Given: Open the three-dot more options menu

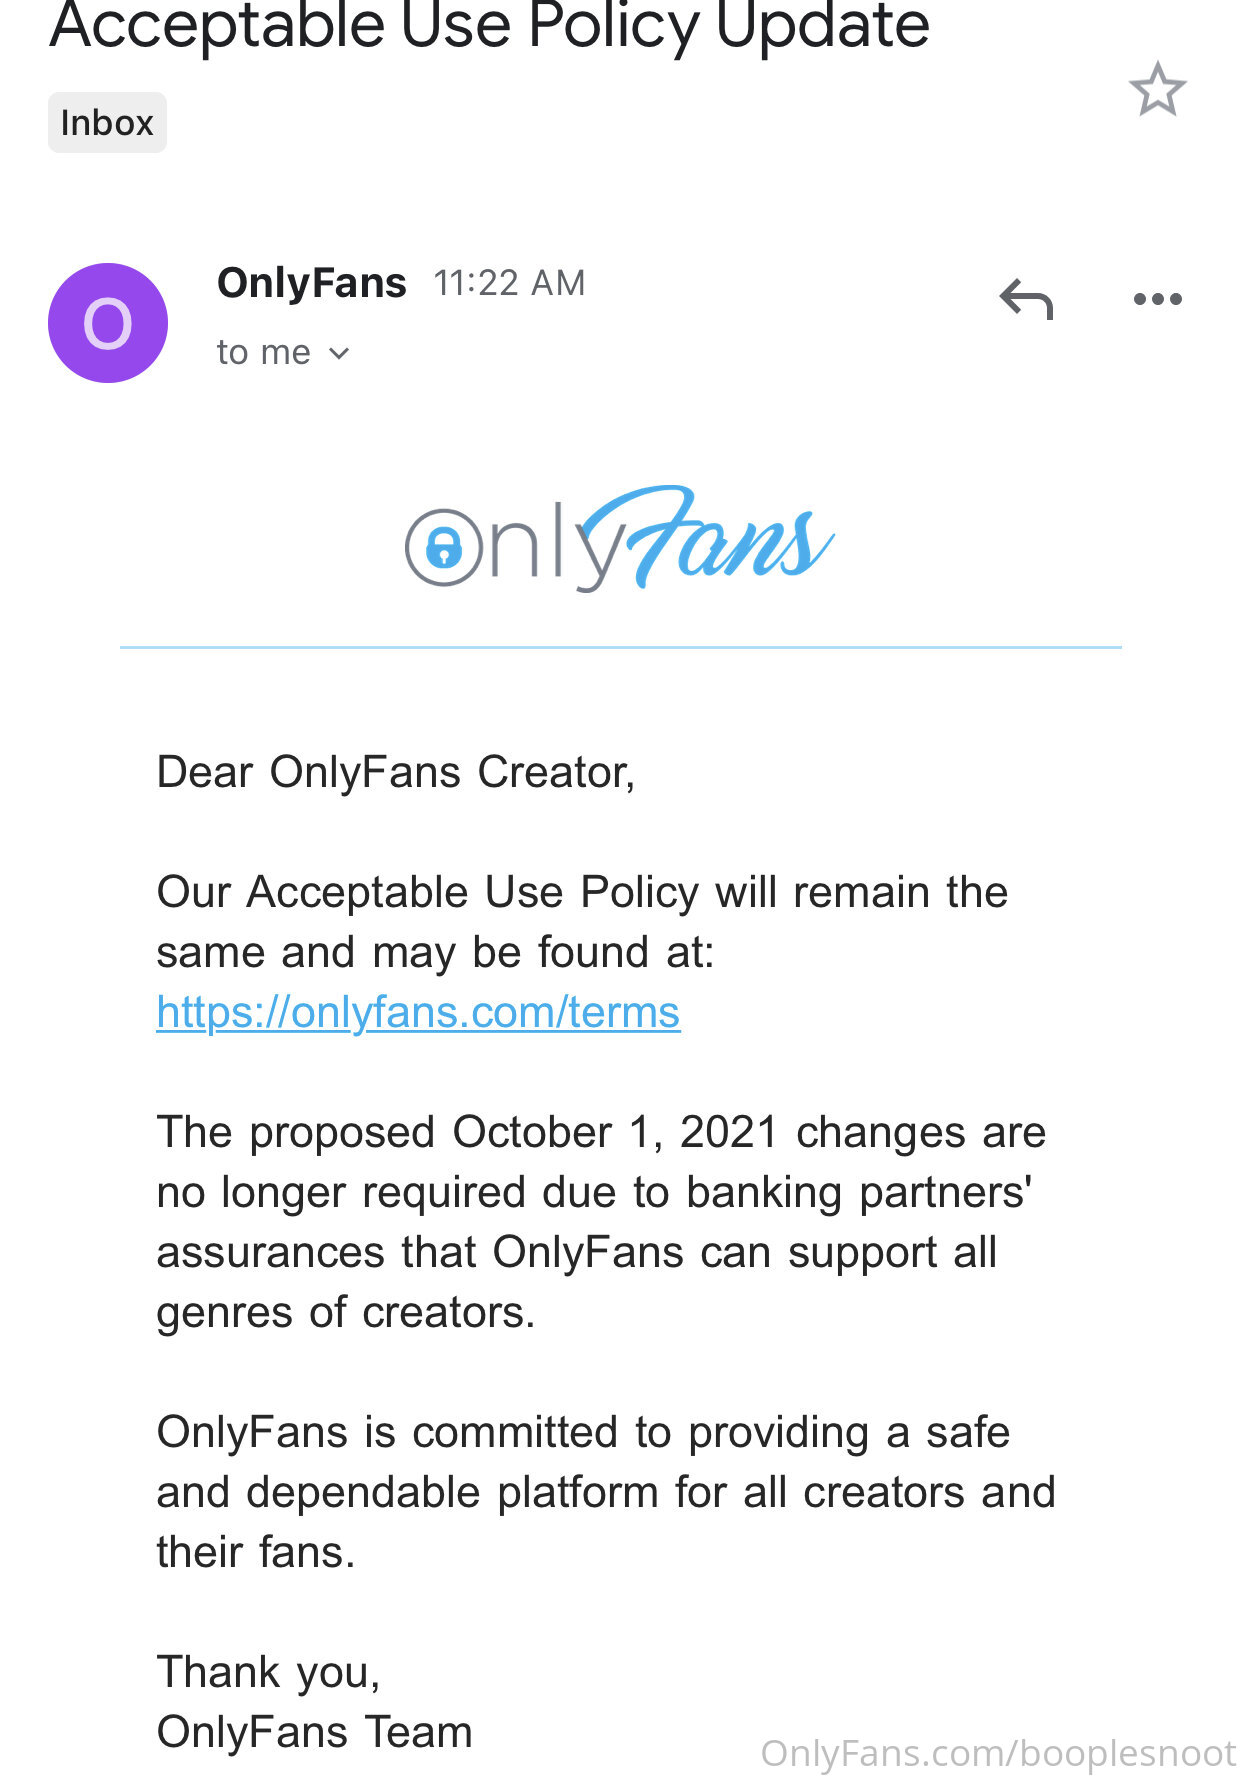Looking at the screenshot, I should point(1157,299).
